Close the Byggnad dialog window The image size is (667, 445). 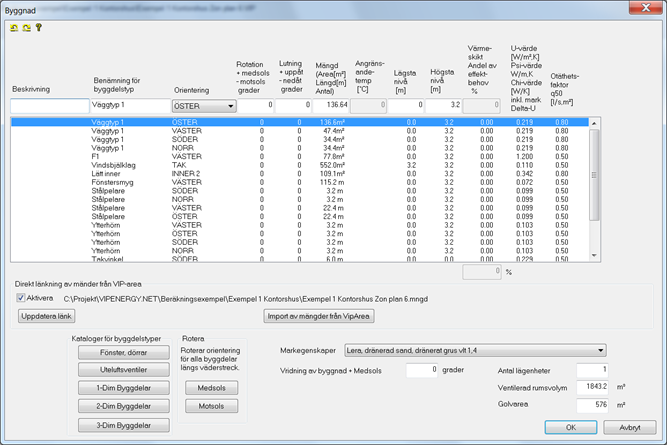646,8
